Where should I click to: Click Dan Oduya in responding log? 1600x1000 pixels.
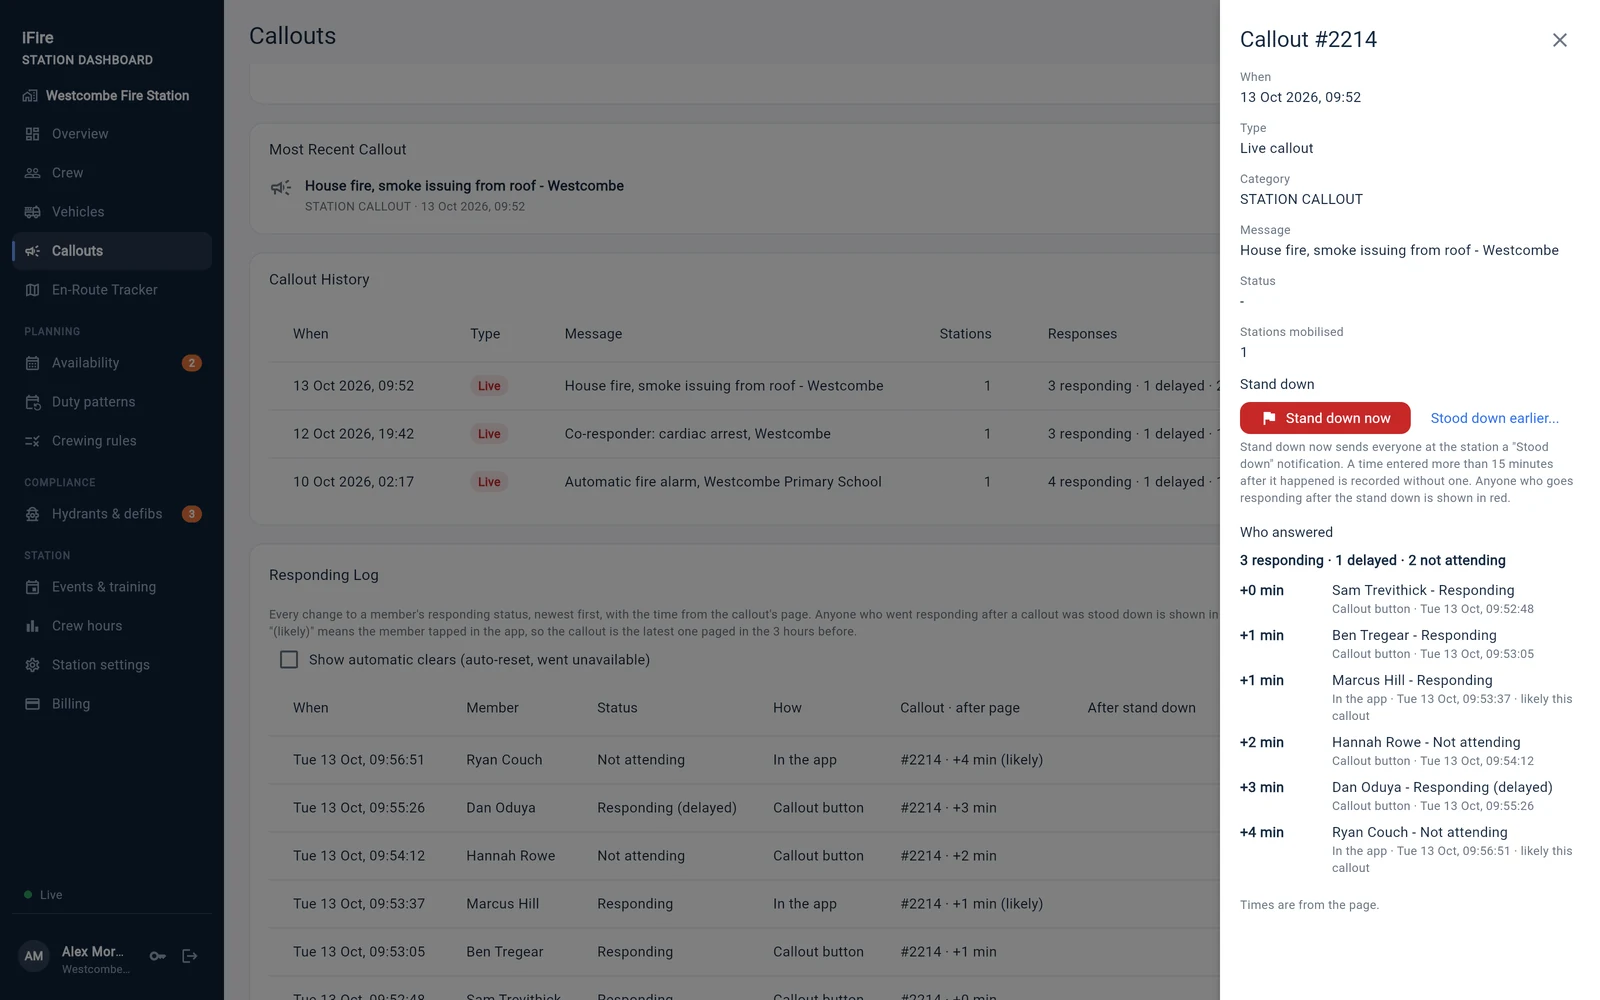click(501, 808)
